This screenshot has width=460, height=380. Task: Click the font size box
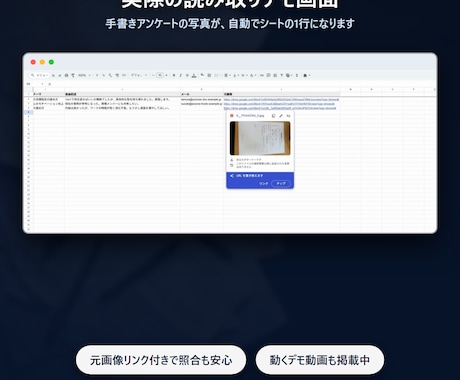coord(160,75)
